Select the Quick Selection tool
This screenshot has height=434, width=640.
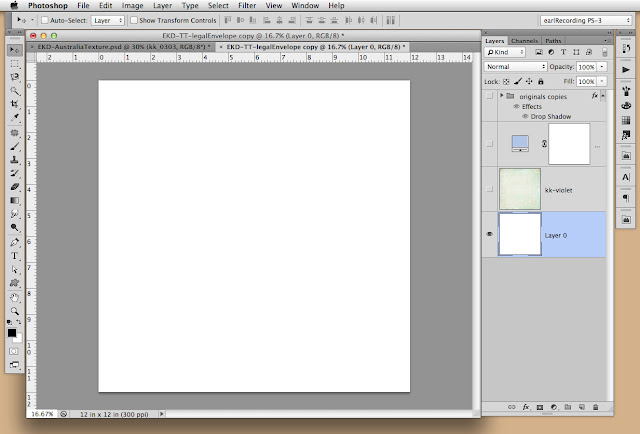(14, 91)
